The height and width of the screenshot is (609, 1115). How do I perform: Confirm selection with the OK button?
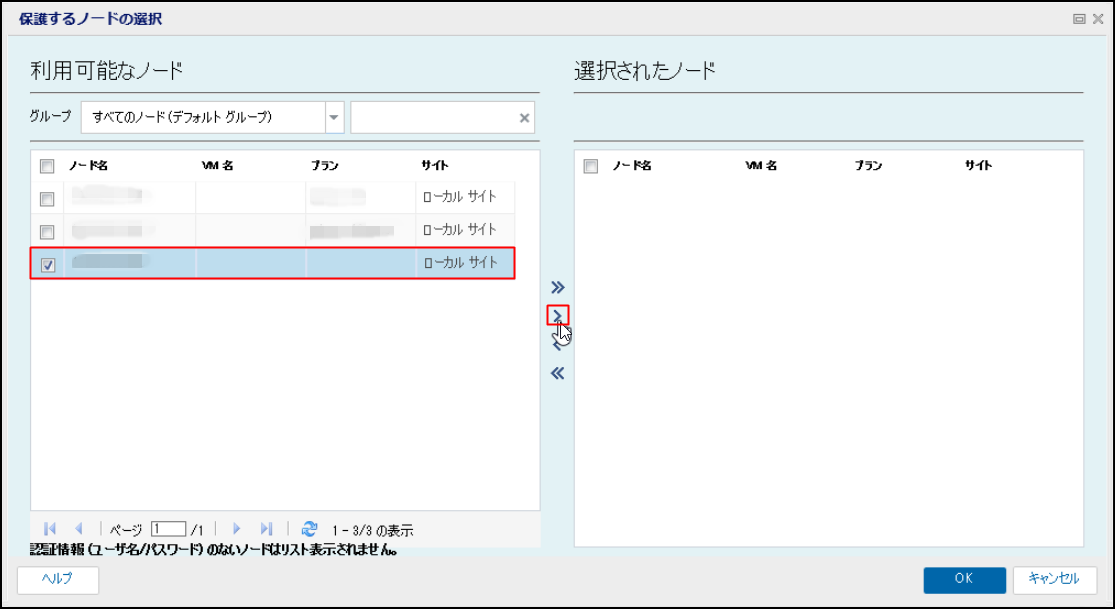pos(964,579)
